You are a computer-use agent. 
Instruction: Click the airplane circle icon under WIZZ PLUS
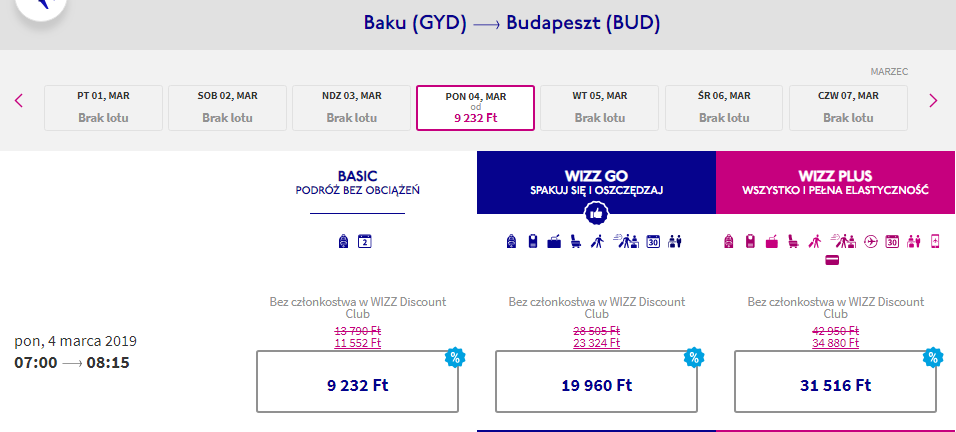pos(870,241)
